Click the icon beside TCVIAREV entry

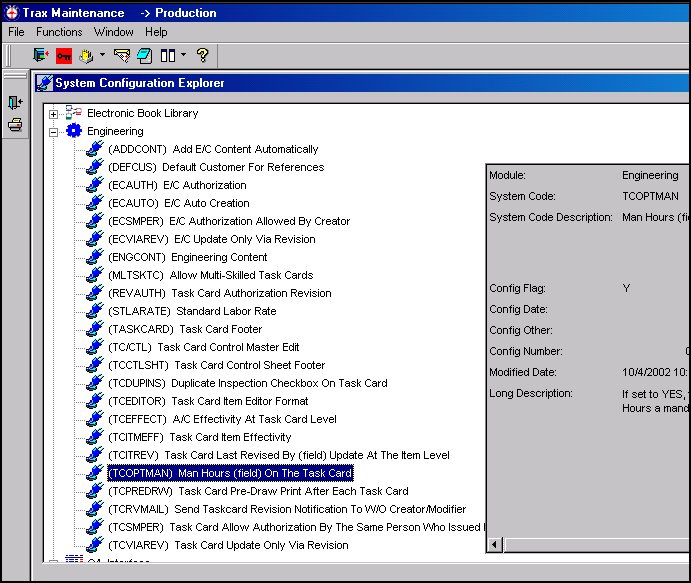tap(94, 545)
